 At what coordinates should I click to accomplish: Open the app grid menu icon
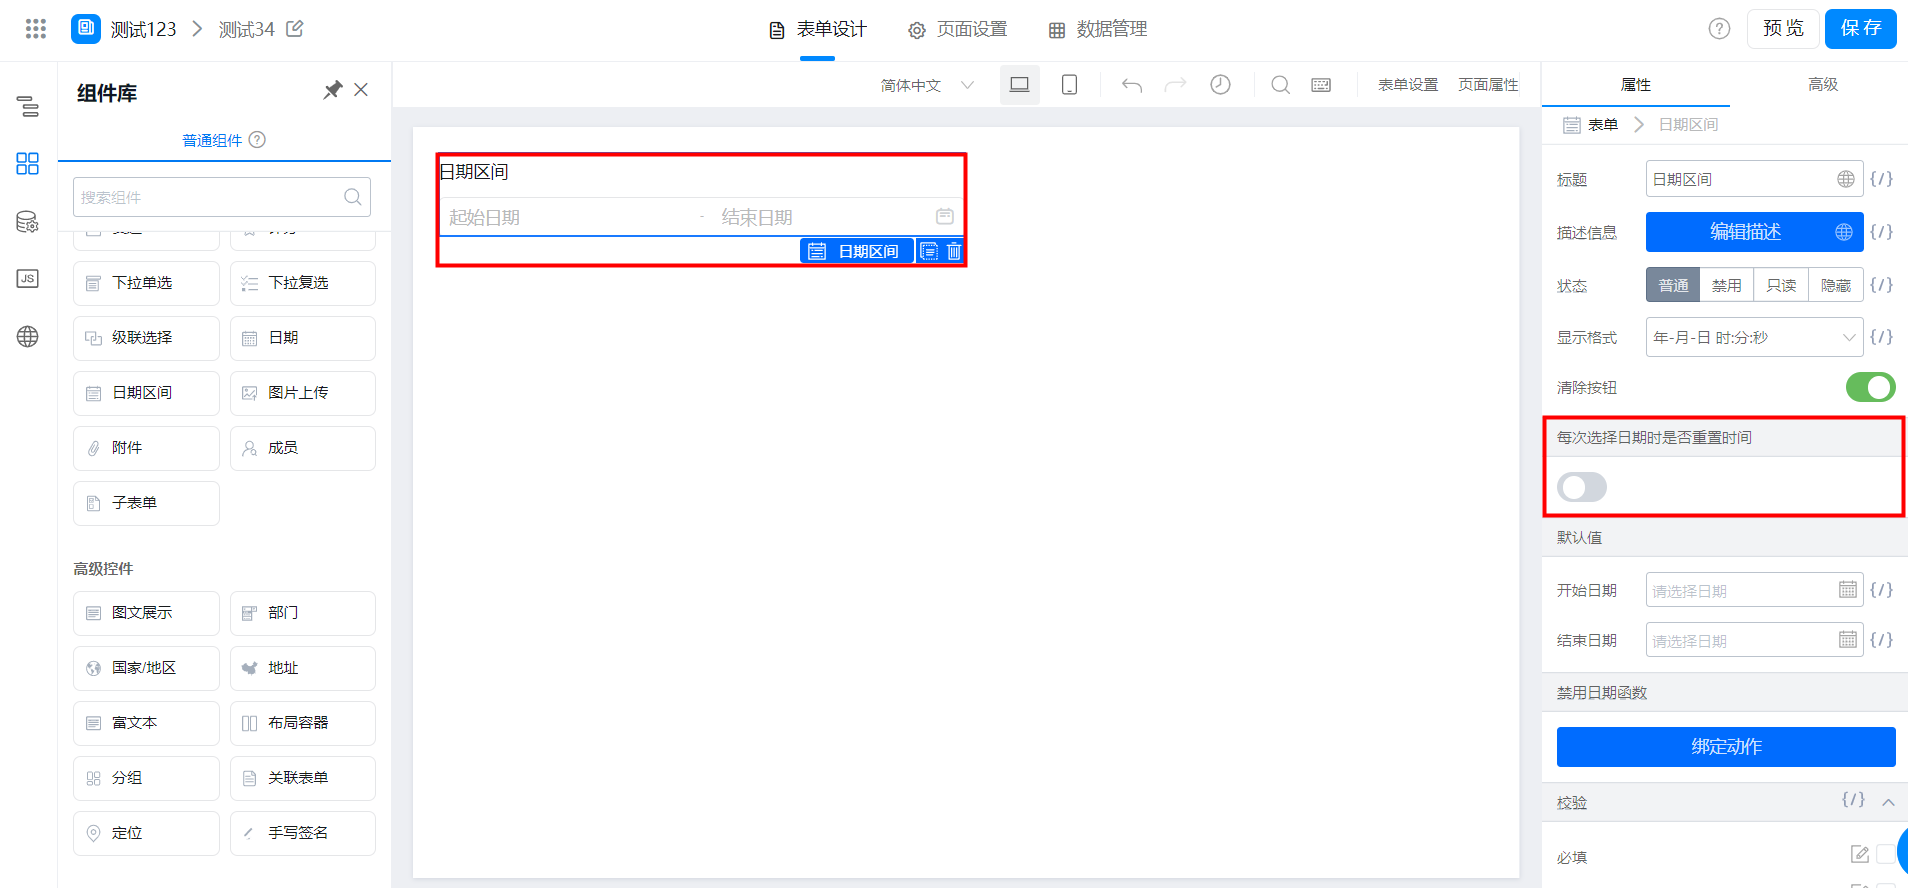click(x=36, y=29)
